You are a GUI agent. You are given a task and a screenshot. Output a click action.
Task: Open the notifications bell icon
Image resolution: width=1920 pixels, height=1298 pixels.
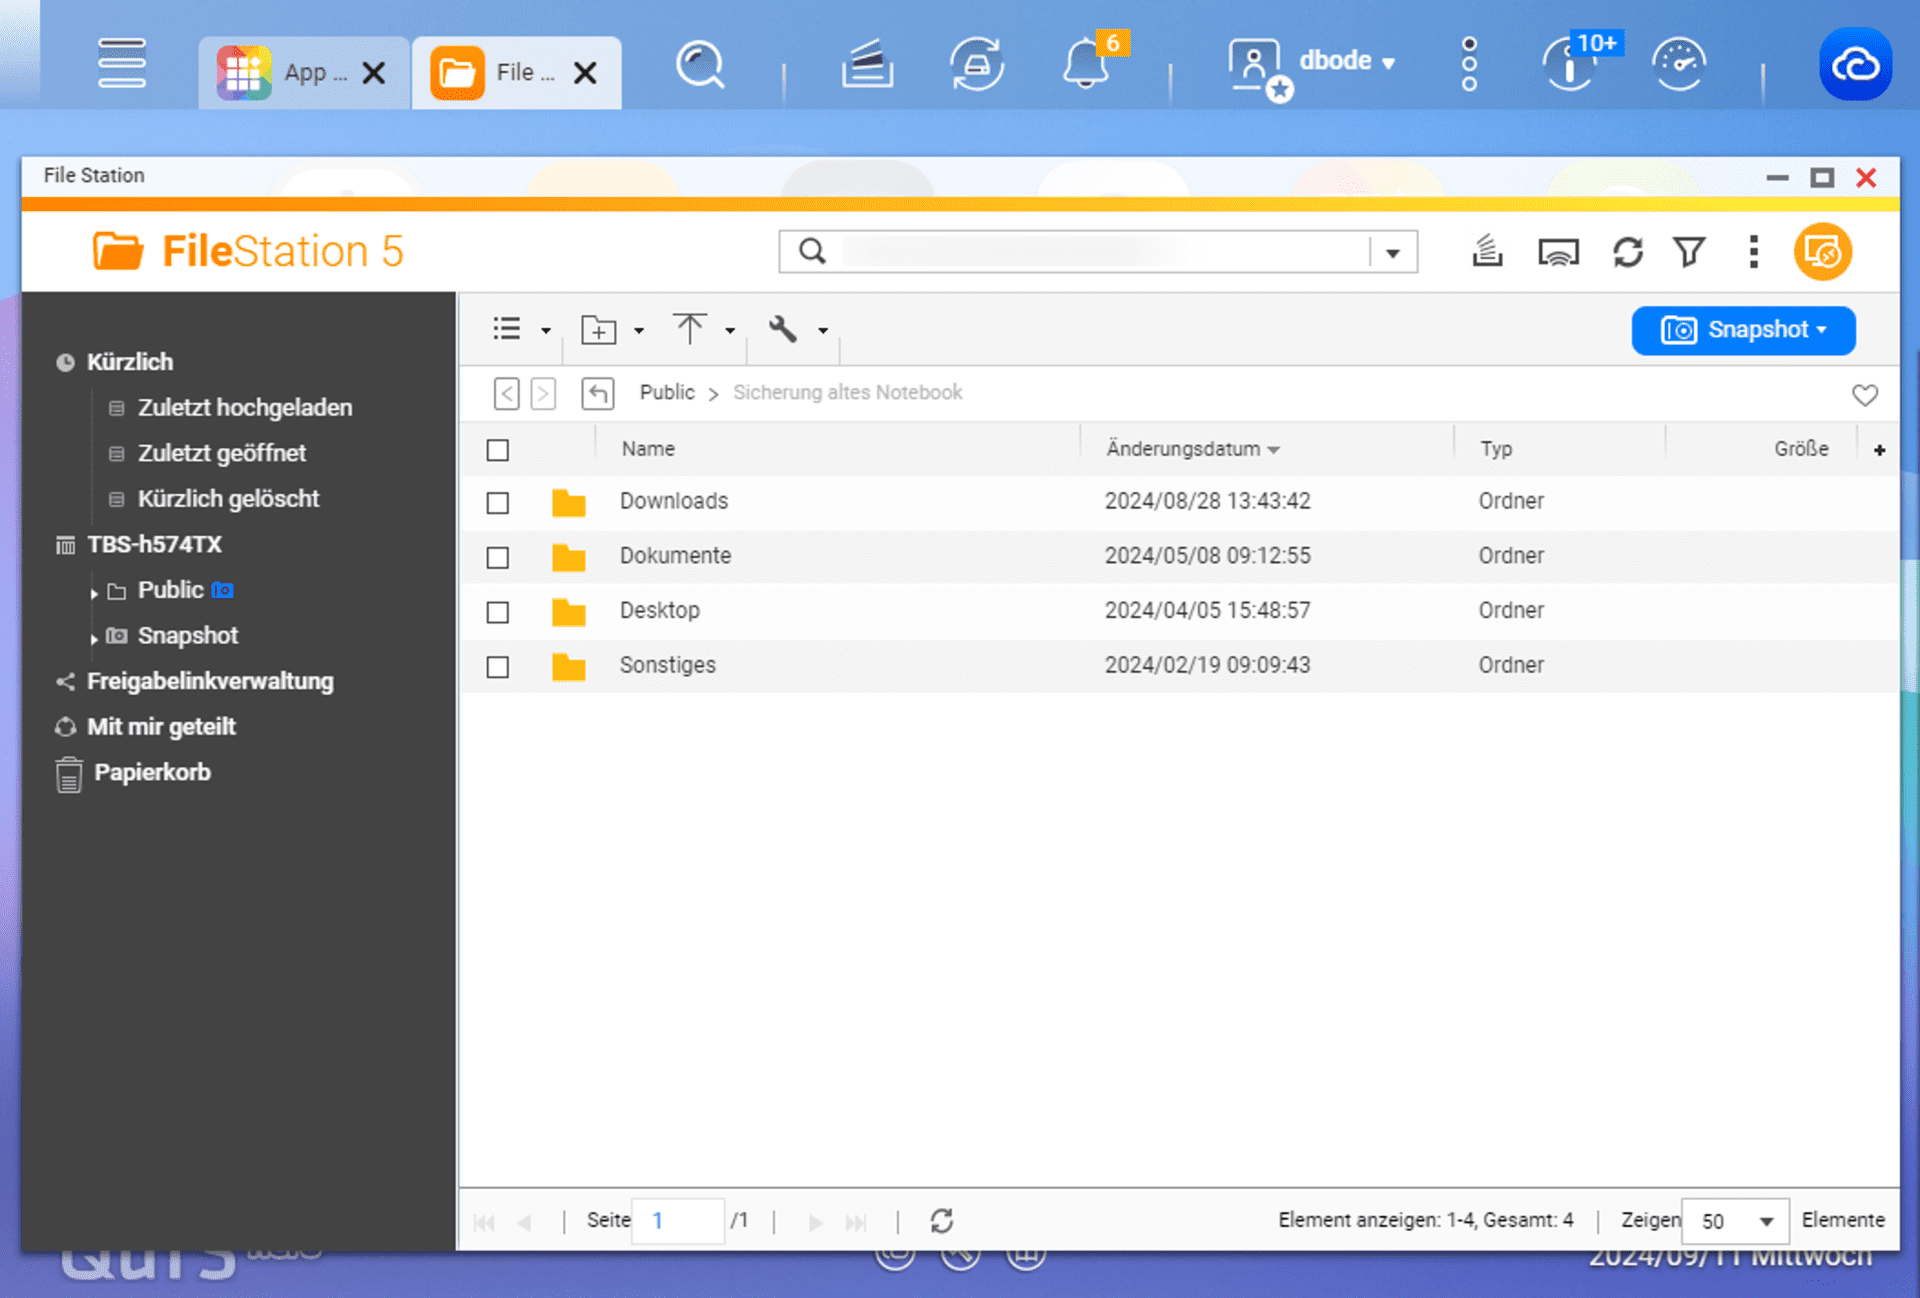(x=1086, y=65)
